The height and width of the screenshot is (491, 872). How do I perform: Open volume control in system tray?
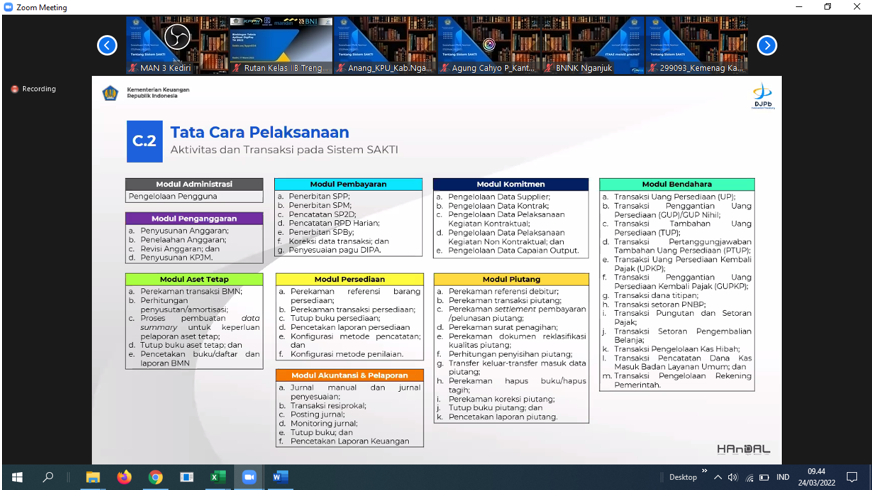tap(733, 477)
